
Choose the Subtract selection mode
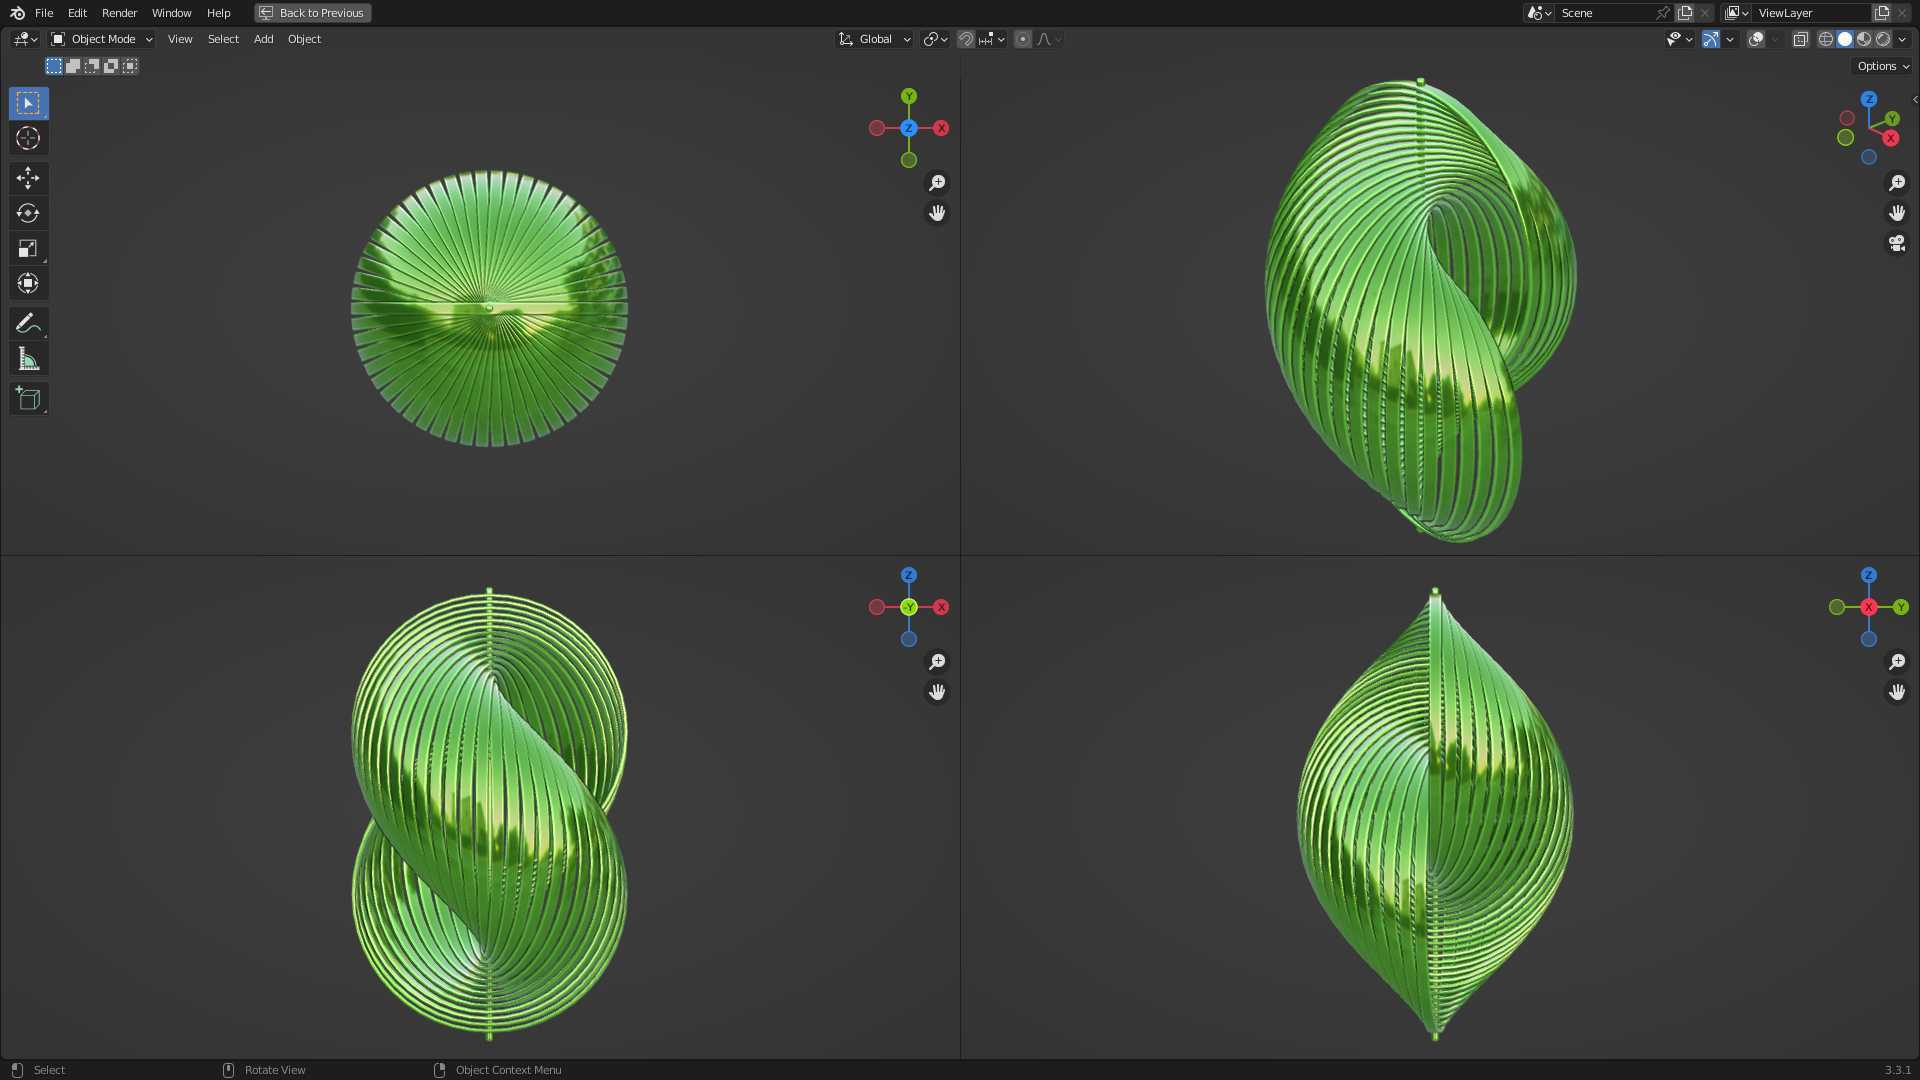pos(92,66)
